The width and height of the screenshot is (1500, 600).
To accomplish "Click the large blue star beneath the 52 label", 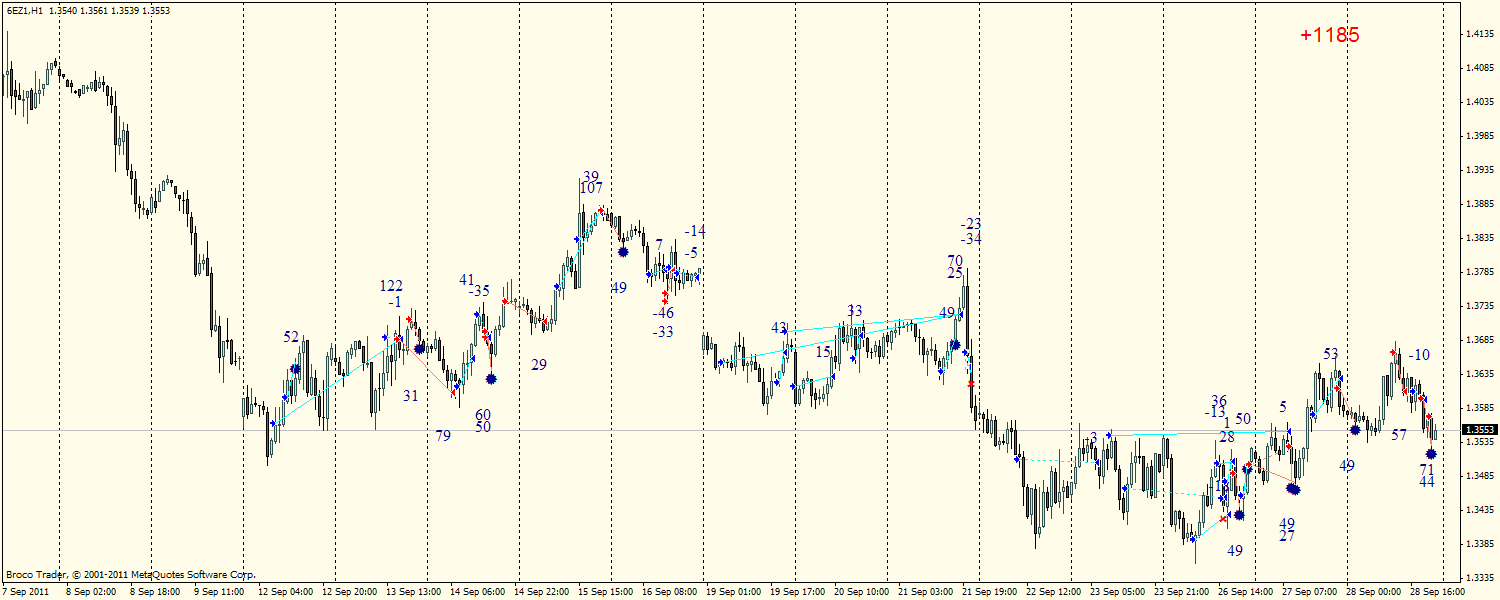I will click(295, 370).
